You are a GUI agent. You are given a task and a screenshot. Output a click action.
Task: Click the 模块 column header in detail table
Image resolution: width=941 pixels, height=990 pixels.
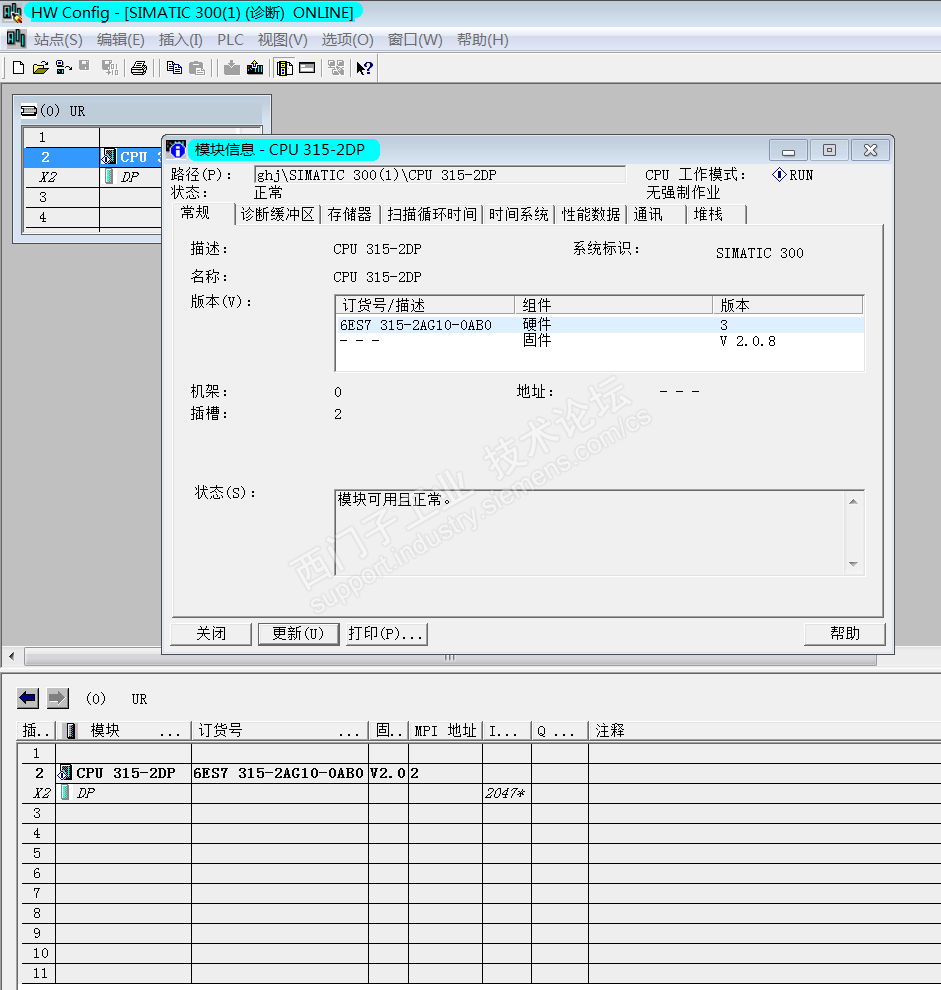124,731
